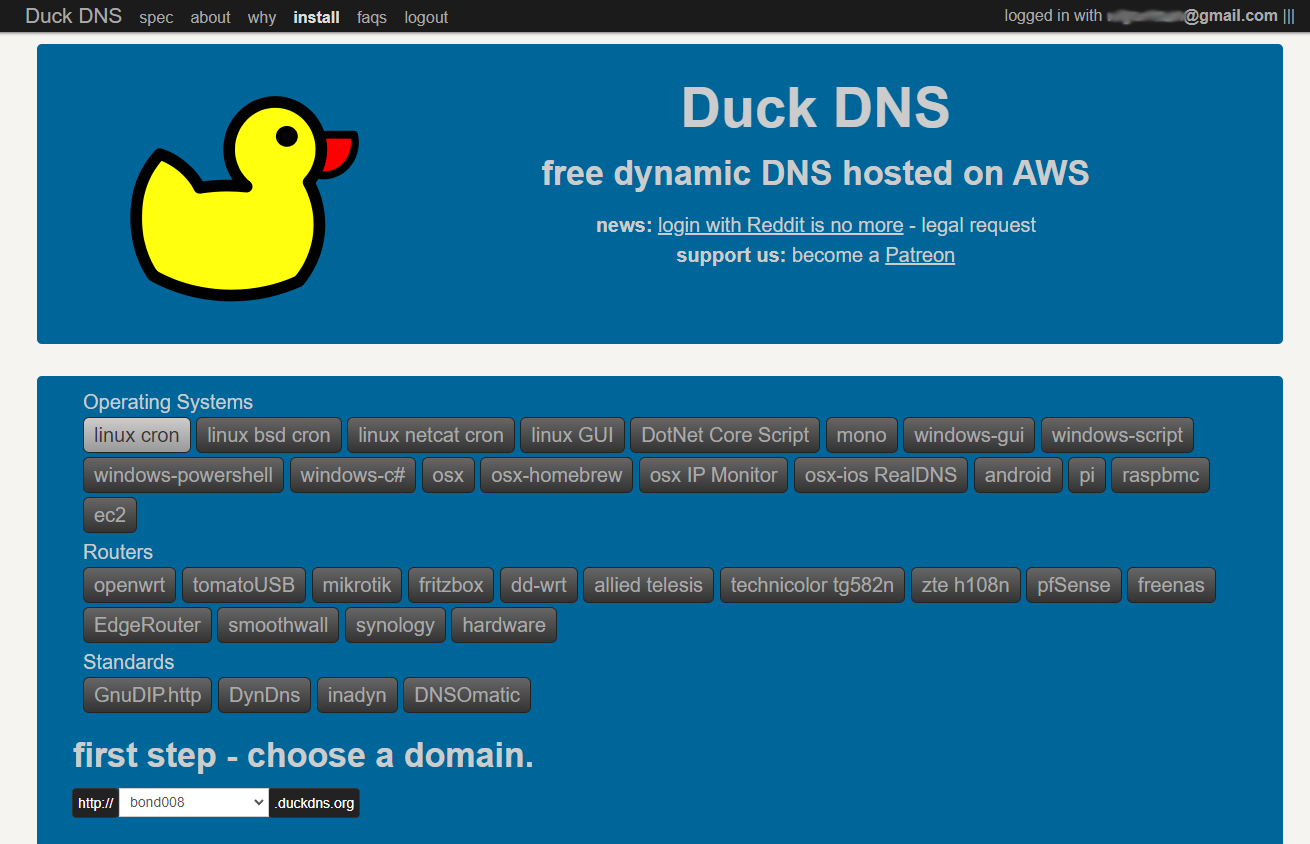Image resolution: width=1310 pixels, height=844 pixels.
Task: Select the windows-c# button
Action: click(353, 475)
